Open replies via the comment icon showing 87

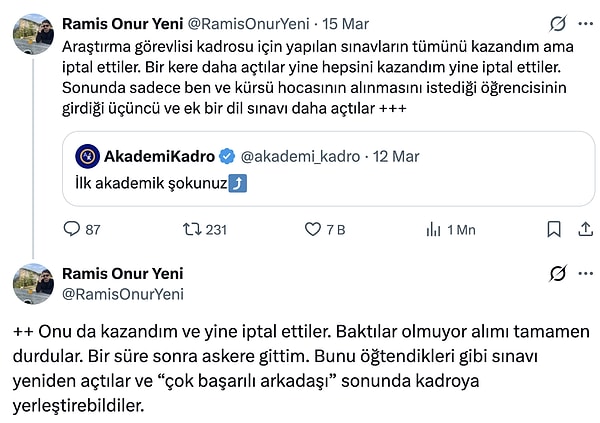tap(71, 229)
